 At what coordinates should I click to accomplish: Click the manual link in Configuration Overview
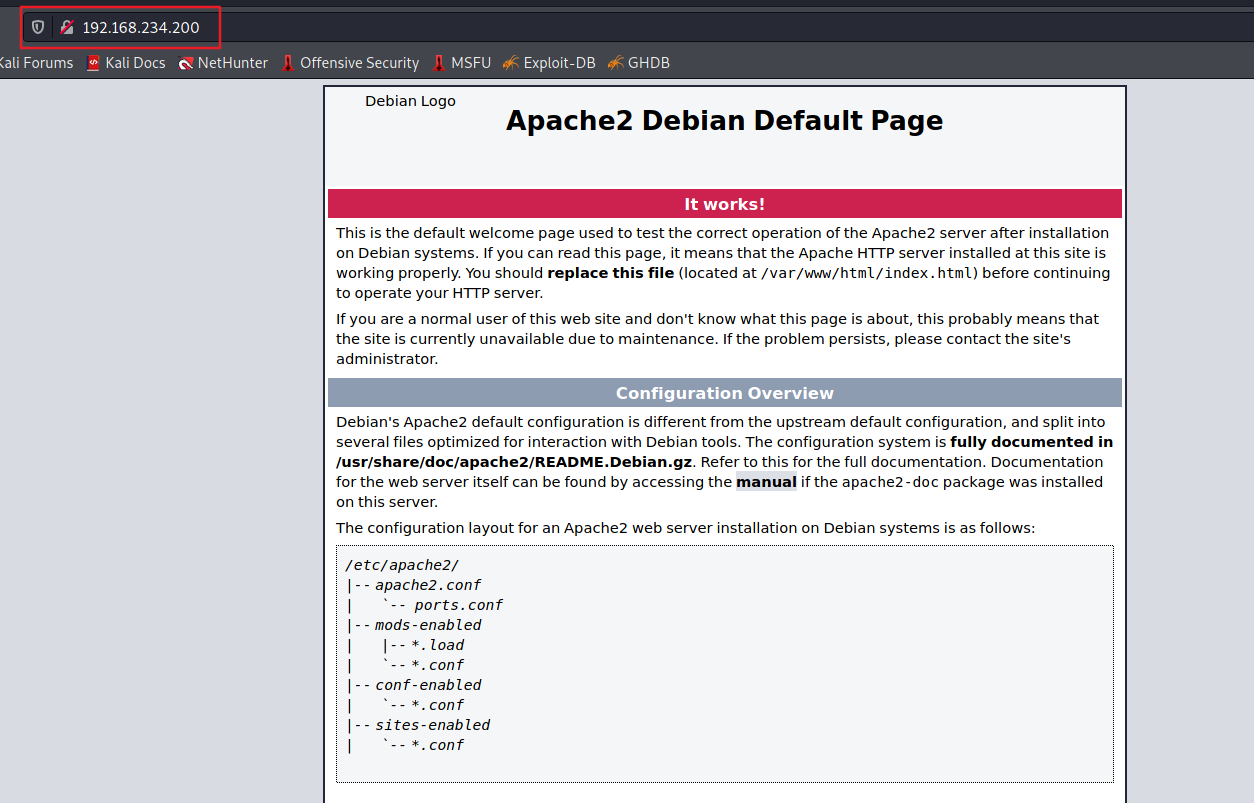[767, 482]
